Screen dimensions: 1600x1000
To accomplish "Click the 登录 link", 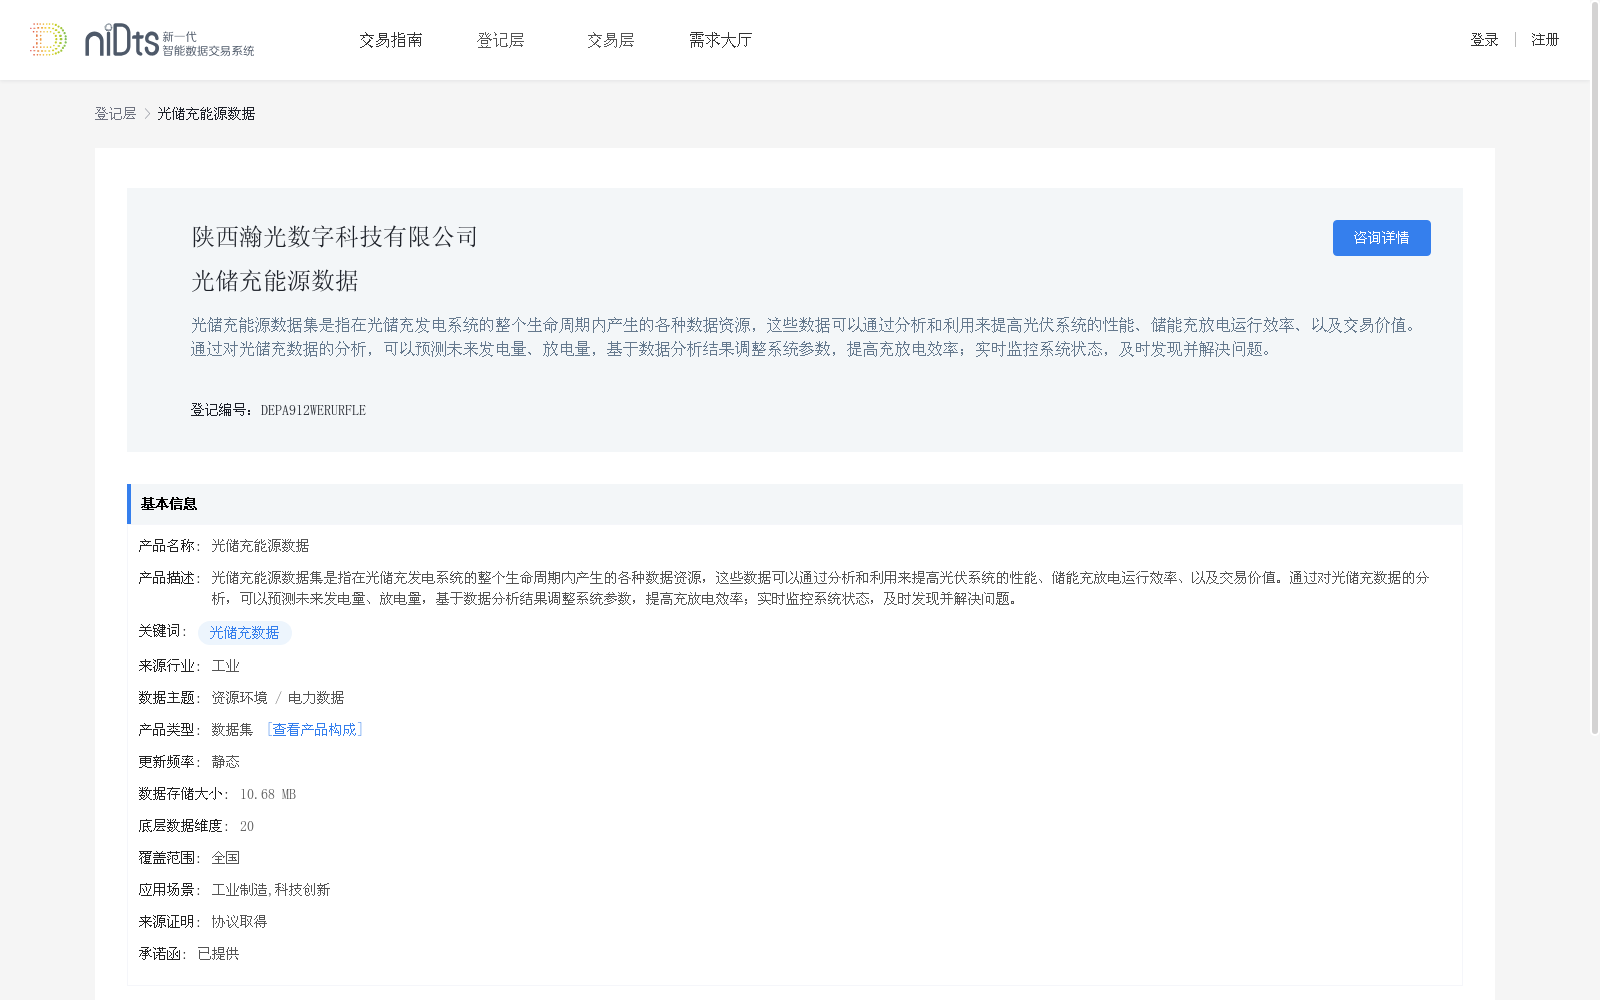I will pyautogui.click(x=1484, y=40).
